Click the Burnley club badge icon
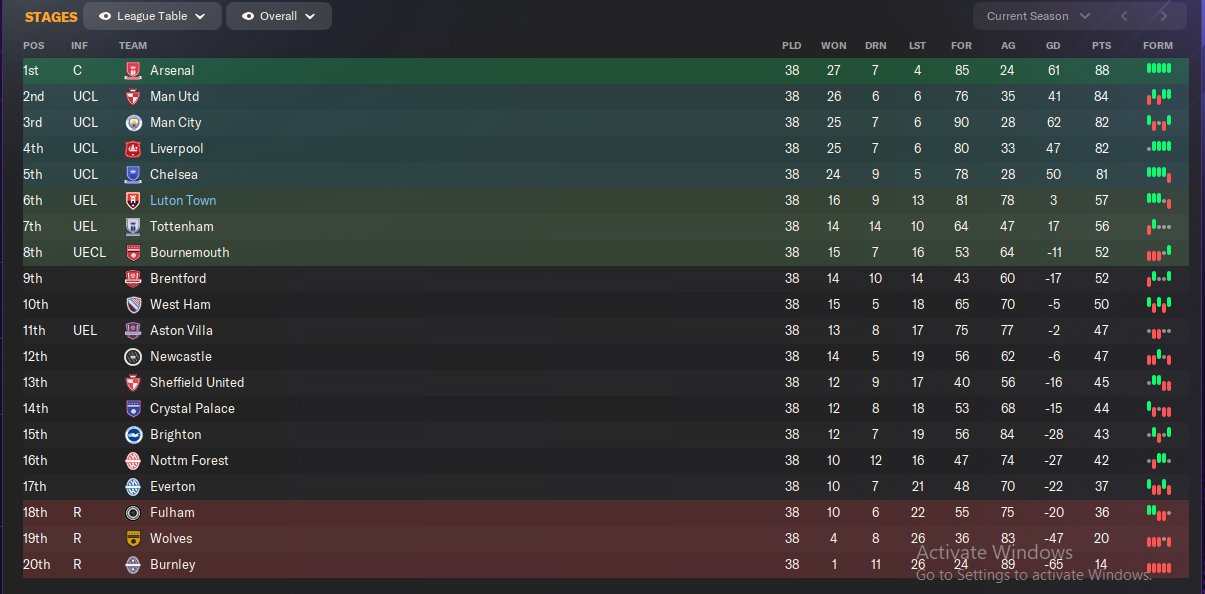This screenshot has width=1205, height=594. click(133, 565)
